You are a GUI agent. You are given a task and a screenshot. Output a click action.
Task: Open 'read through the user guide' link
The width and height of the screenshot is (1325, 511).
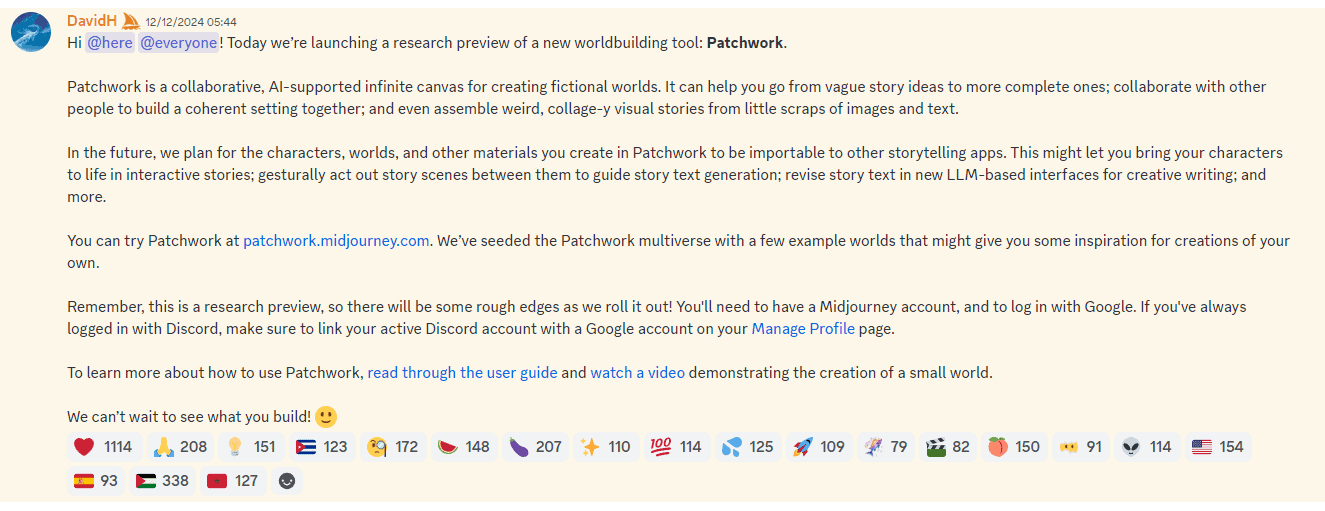tap(463, 373)
